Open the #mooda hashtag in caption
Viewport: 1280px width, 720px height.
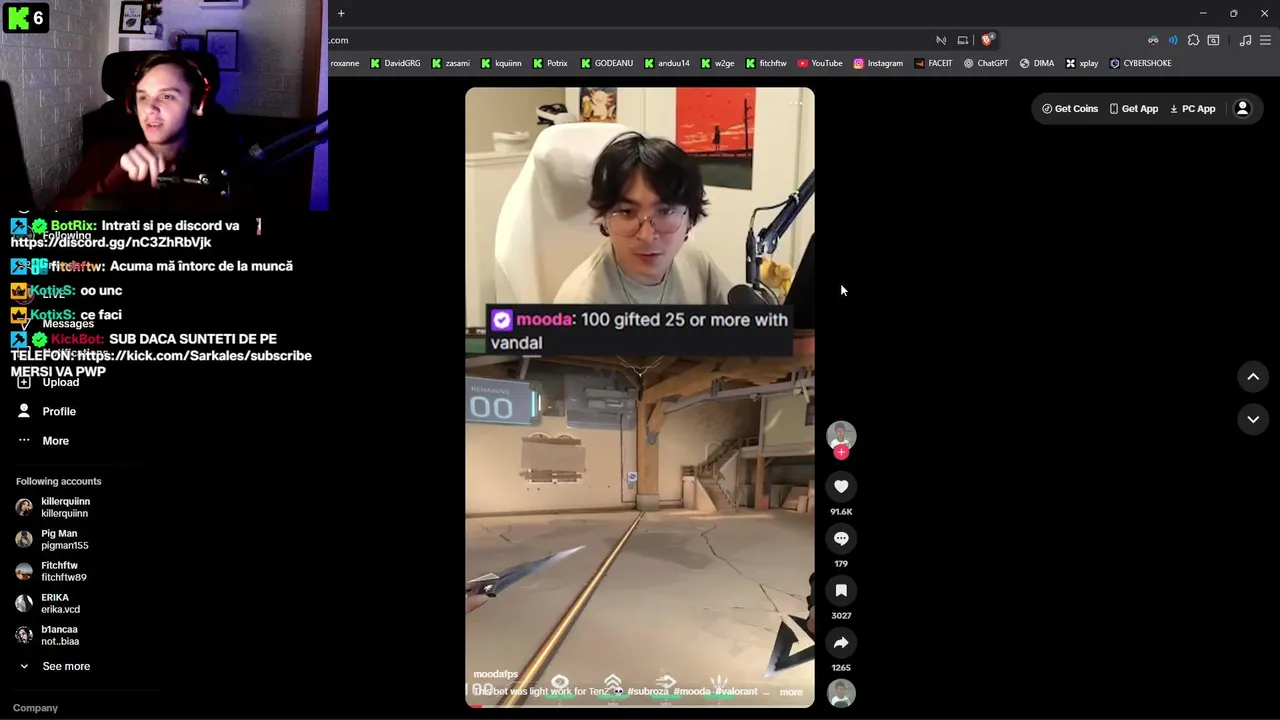pos(691,692)
